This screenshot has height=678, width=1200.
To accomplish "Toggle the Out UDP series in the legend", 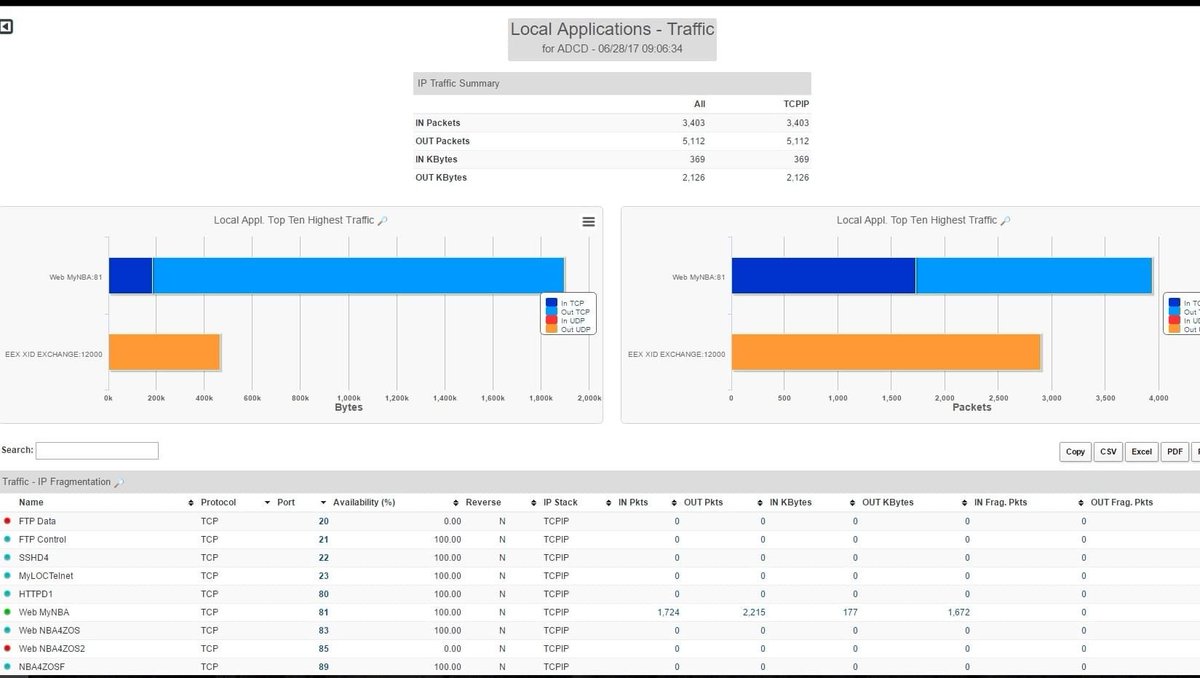I will click(572, 329).
